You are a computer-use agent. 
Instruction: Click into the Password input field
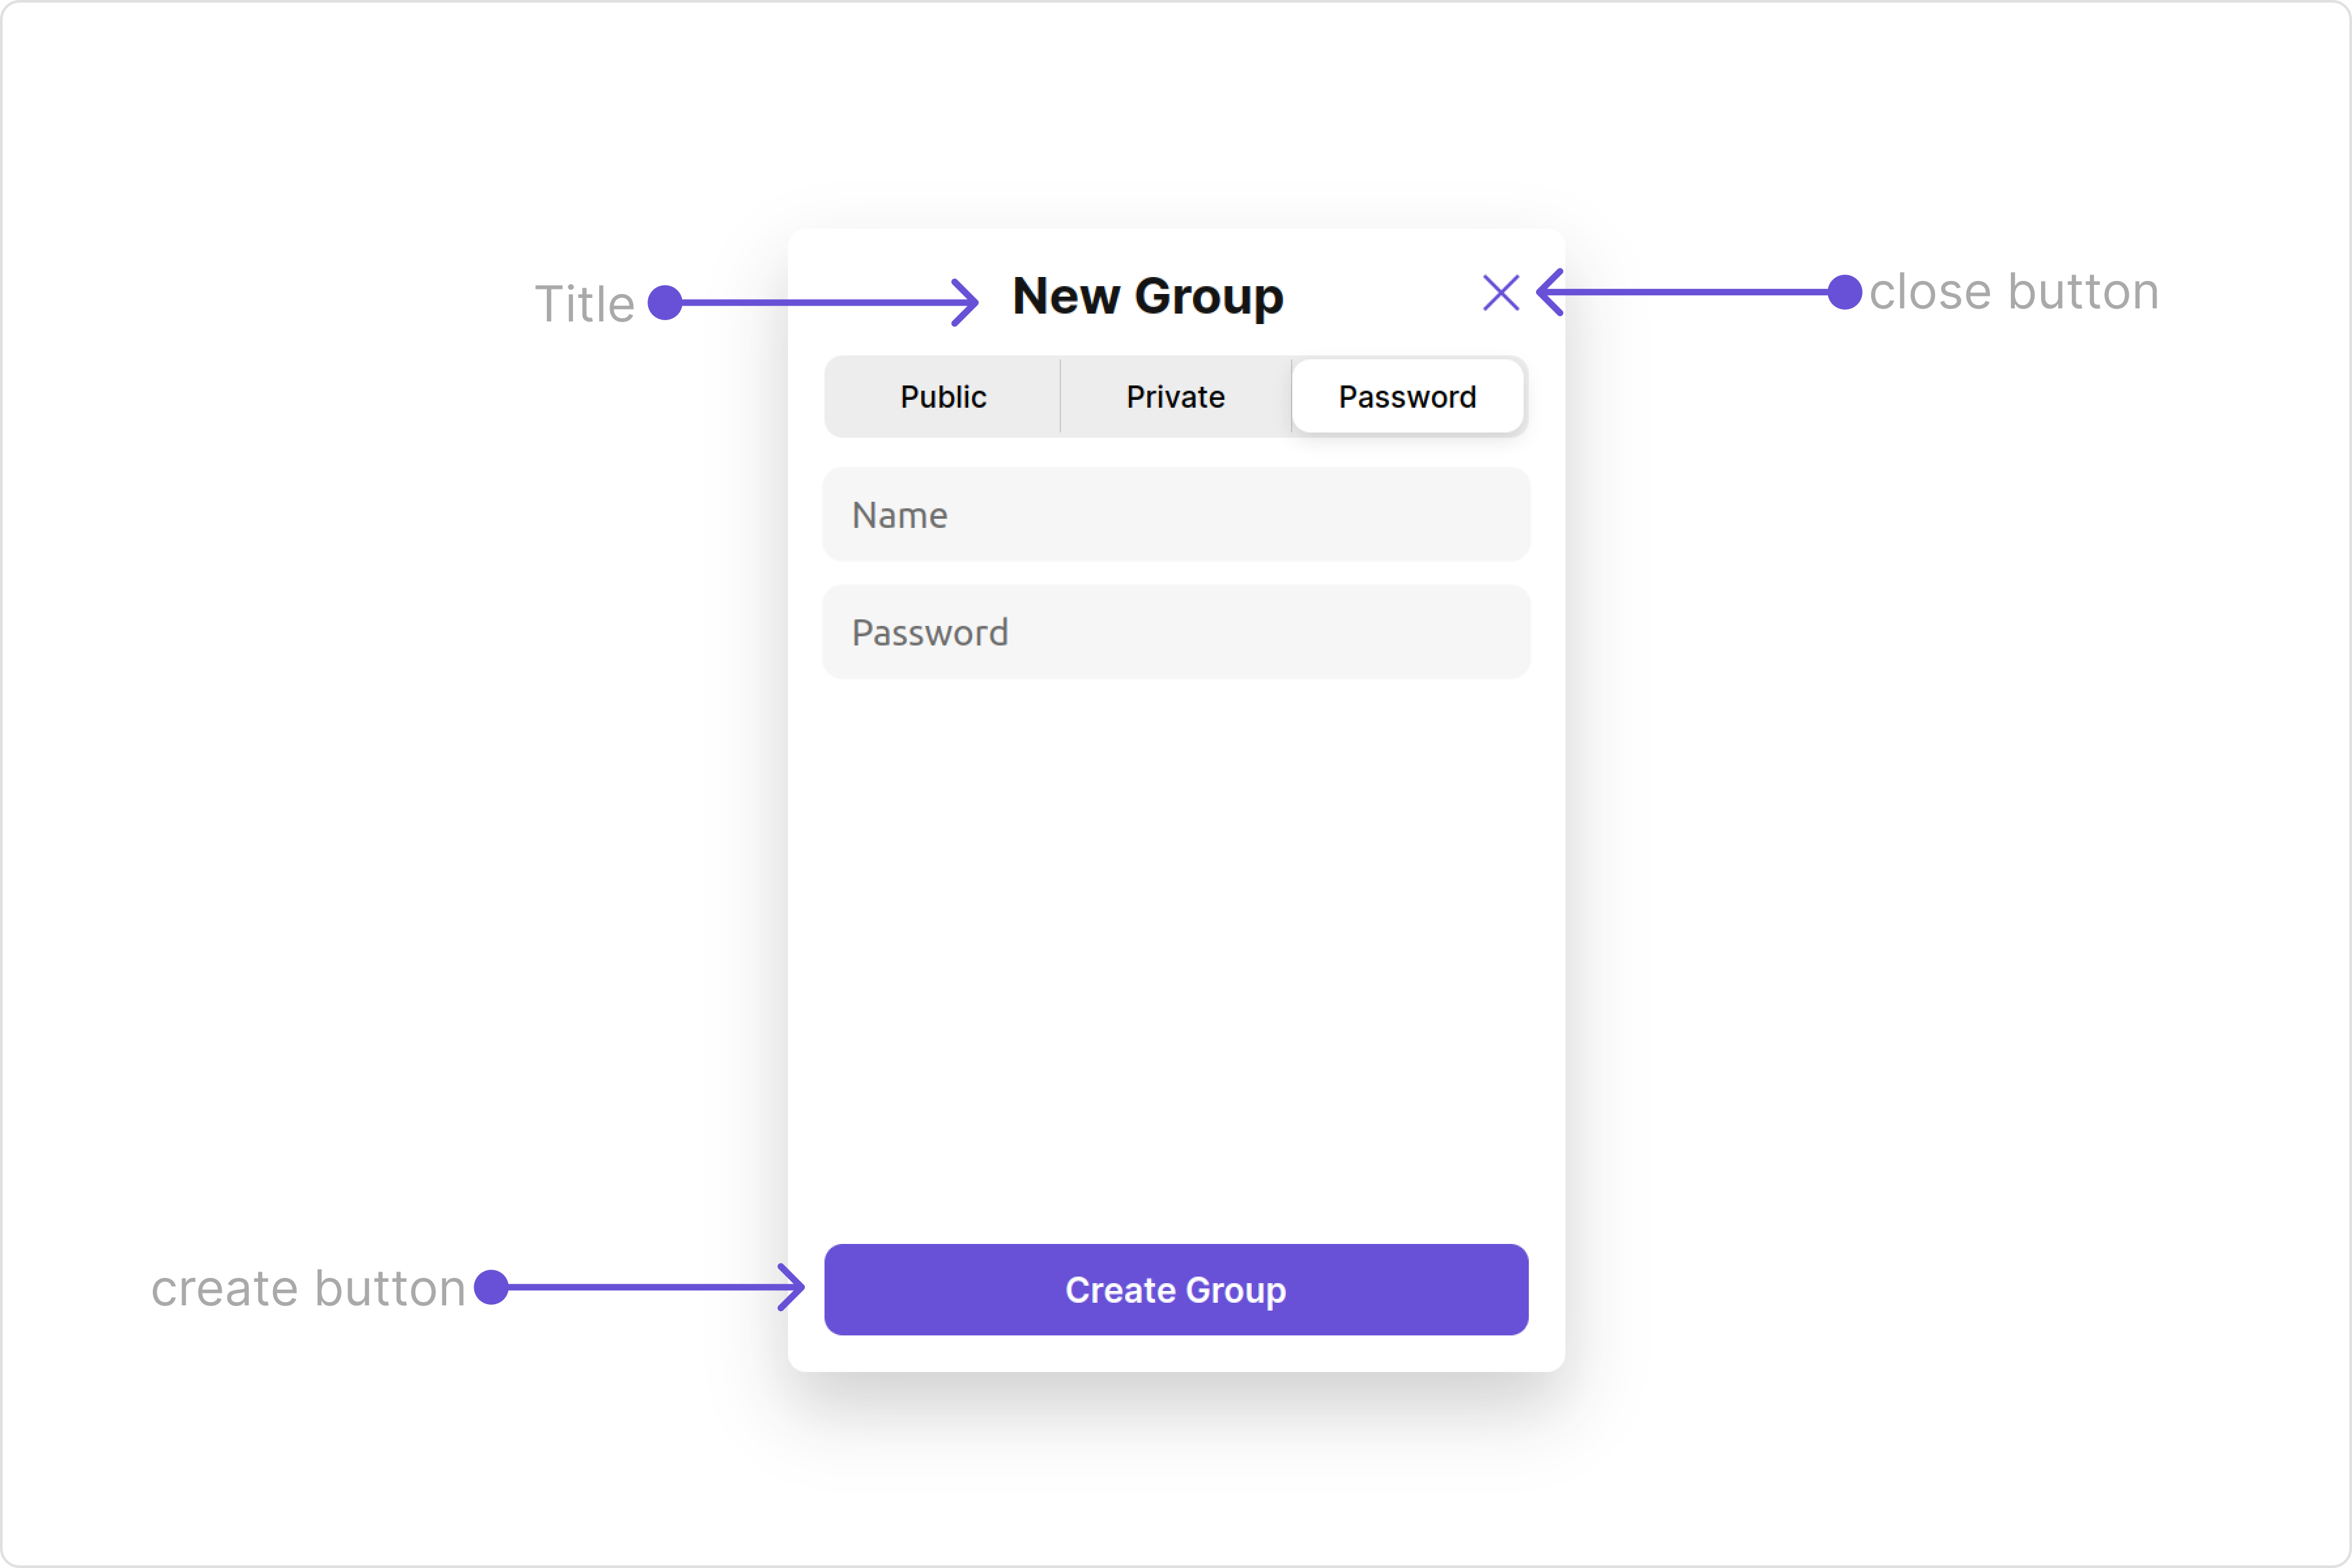pos(1176,632)
